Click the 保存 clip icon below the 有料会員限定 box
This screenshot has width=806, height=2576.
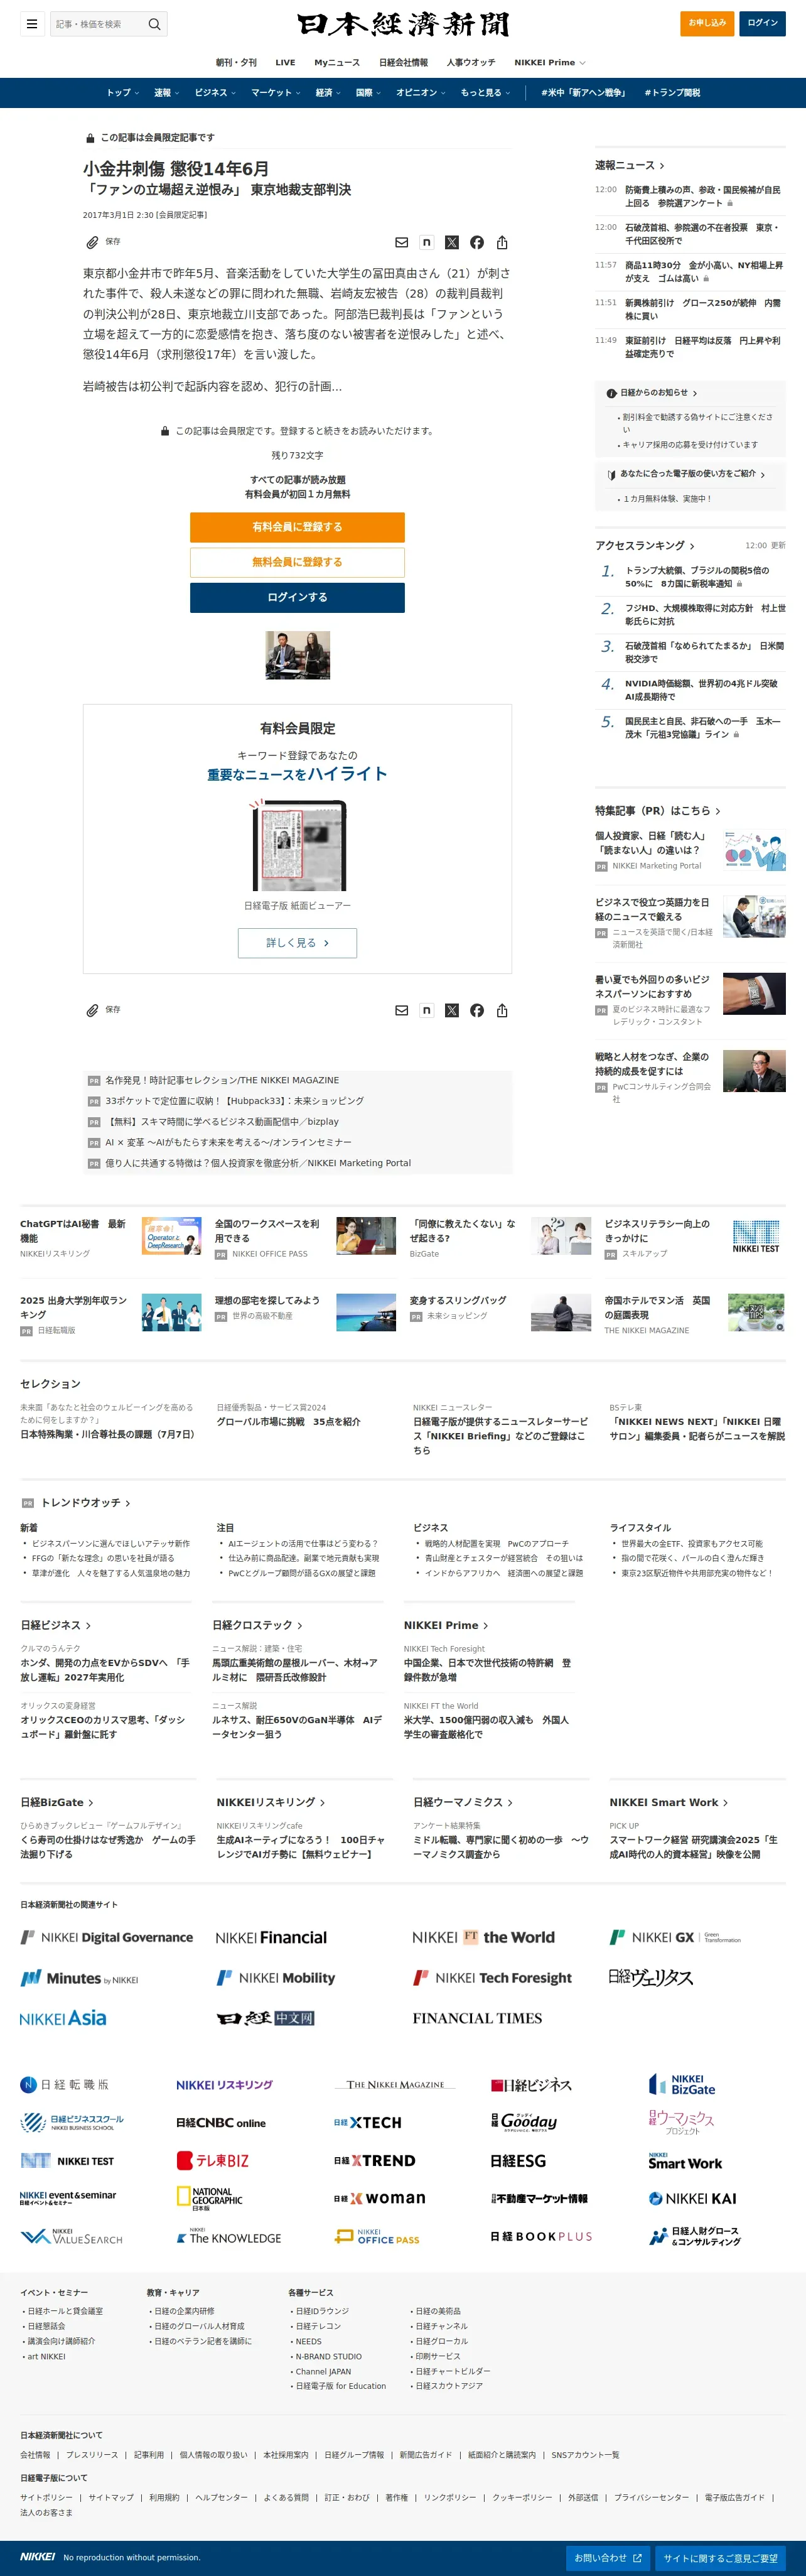tap(92, 1010)
